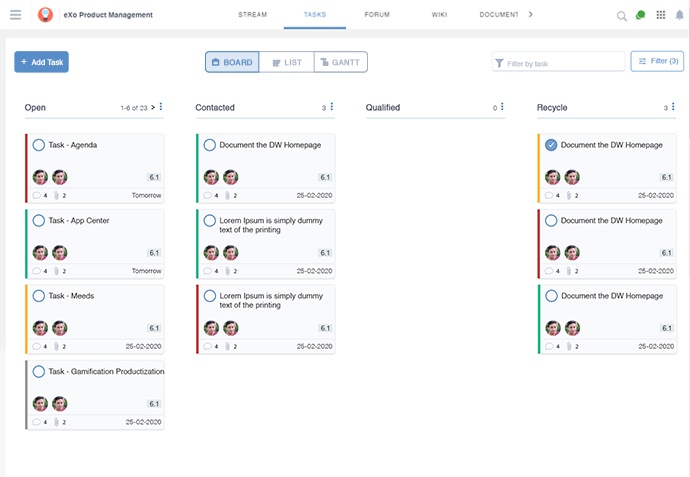Mark Task - App Center as complete
The image size is (690, 477).
39,220
